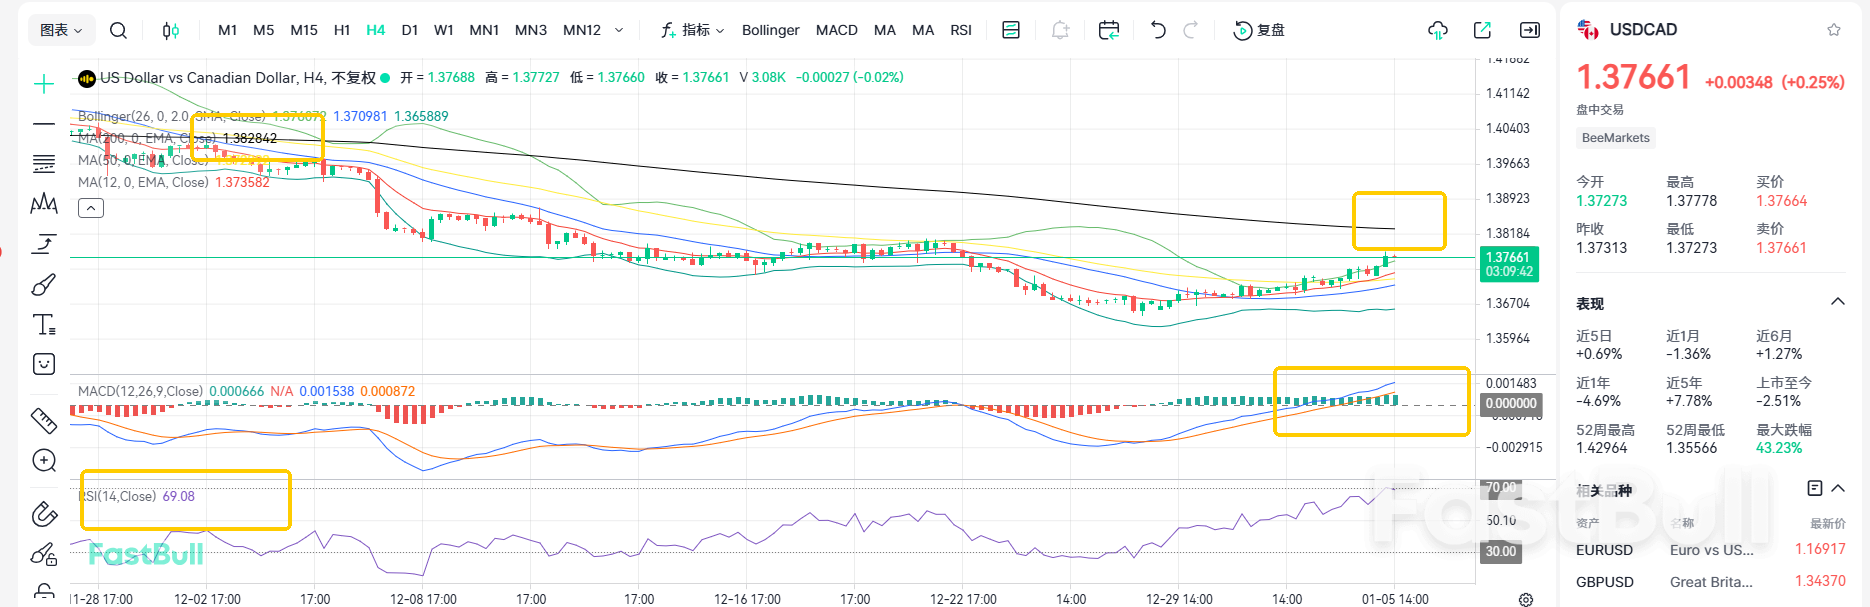Select the brush drawing tool
The image size is (1870, 607).
[44, 286]
